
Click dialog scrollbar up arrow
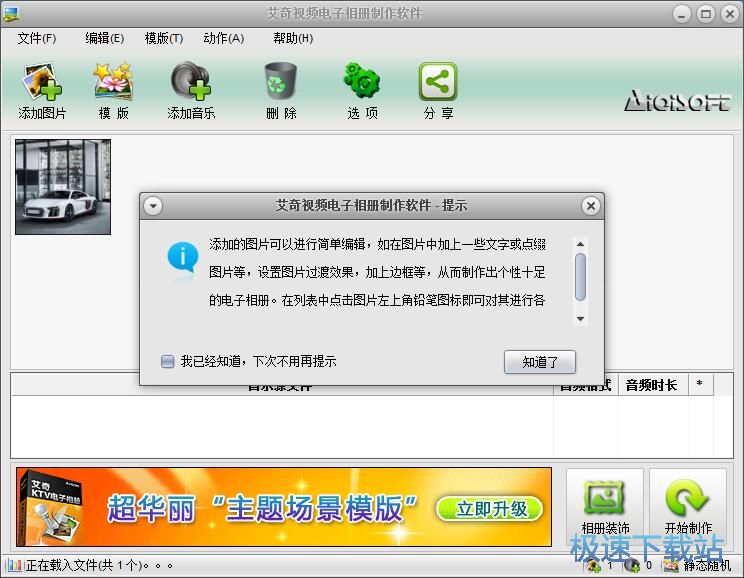(x=580, y=244)
